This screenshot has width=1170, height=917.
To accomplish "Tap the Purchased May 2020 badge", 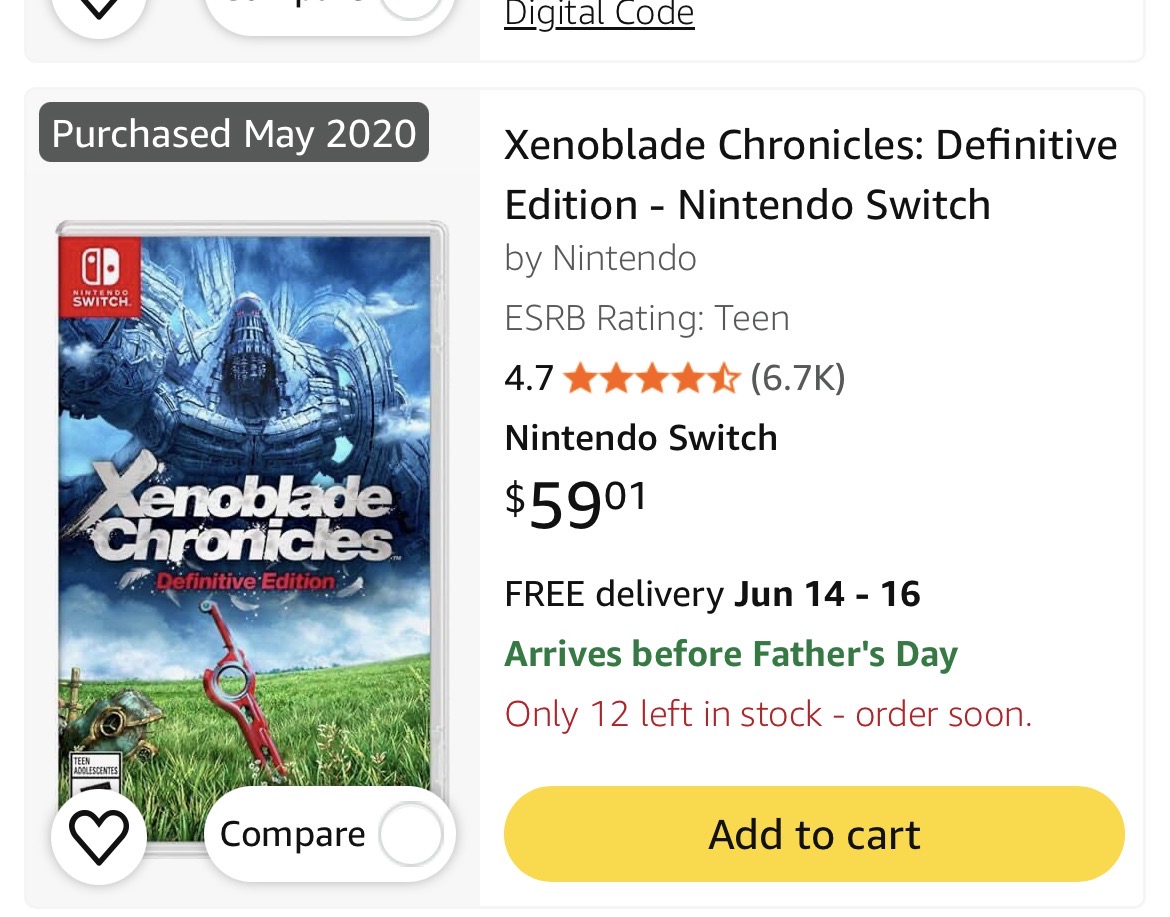I will [x=234, y=133].
